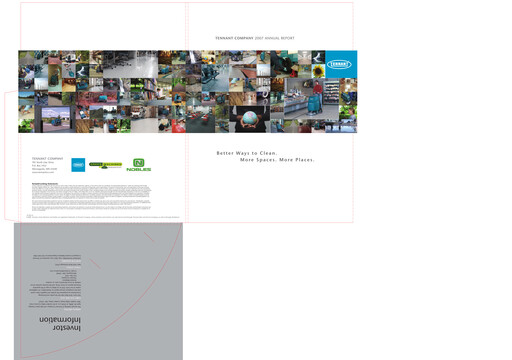Click the upside-down 'Investor' heading
512x360 pixels.
click(67, 328)
